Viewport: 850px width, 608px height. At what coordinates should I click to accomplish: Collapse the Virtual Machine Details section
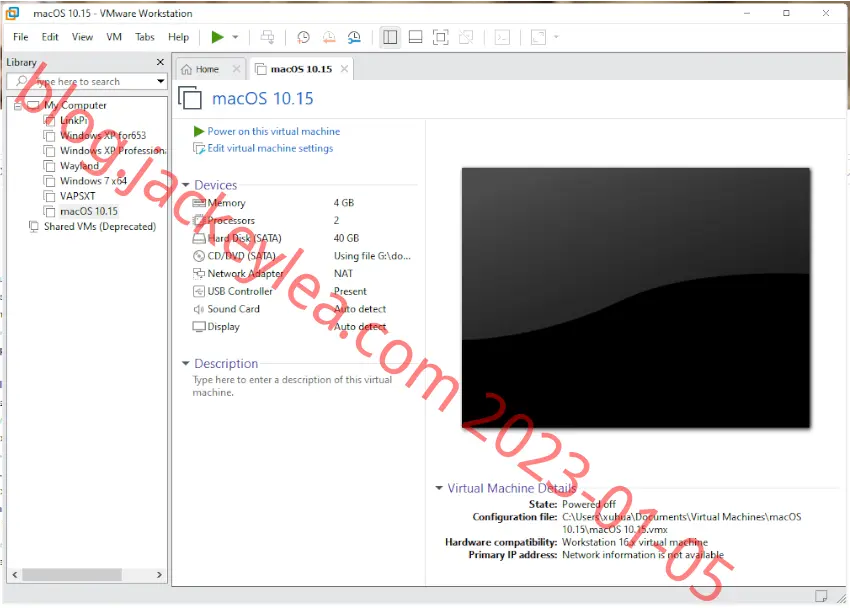[439, 488]
